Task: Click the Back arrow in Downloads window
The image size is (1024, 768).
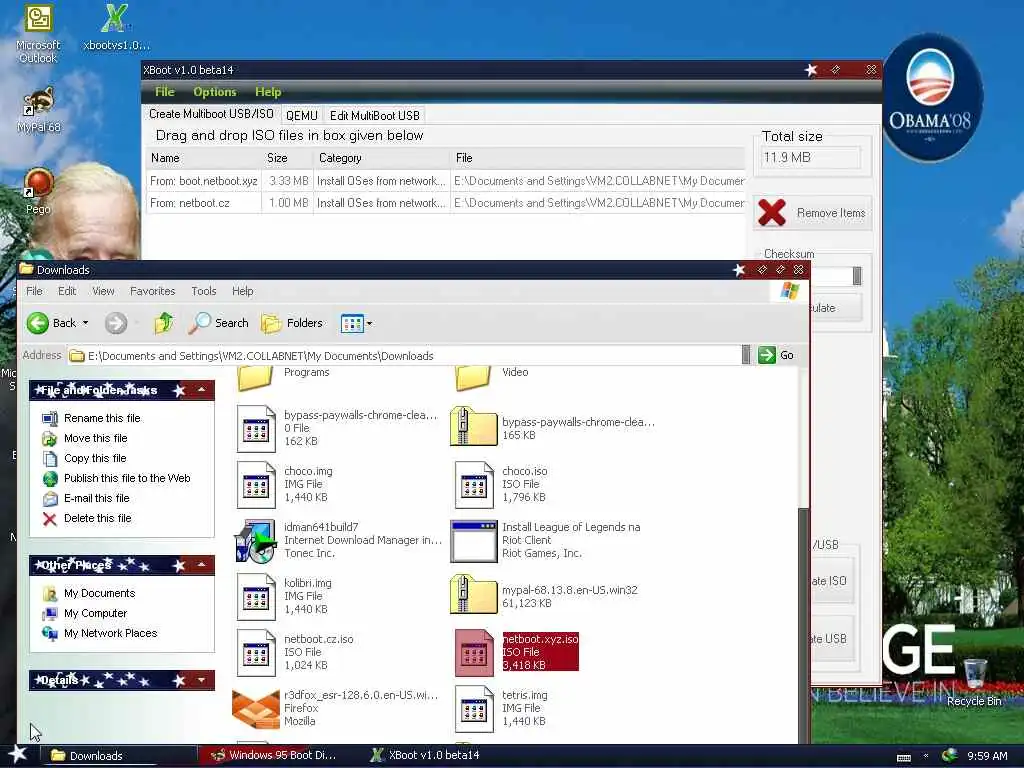Action: [x=39, y=323]
